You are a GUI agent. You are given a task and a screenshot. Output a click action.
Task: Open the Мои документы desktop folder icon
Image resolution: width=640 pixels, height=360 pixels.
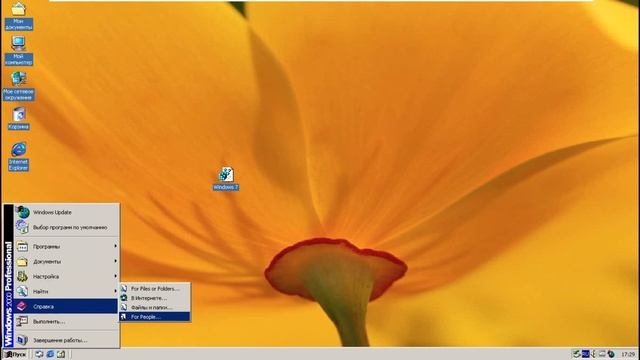18,16
